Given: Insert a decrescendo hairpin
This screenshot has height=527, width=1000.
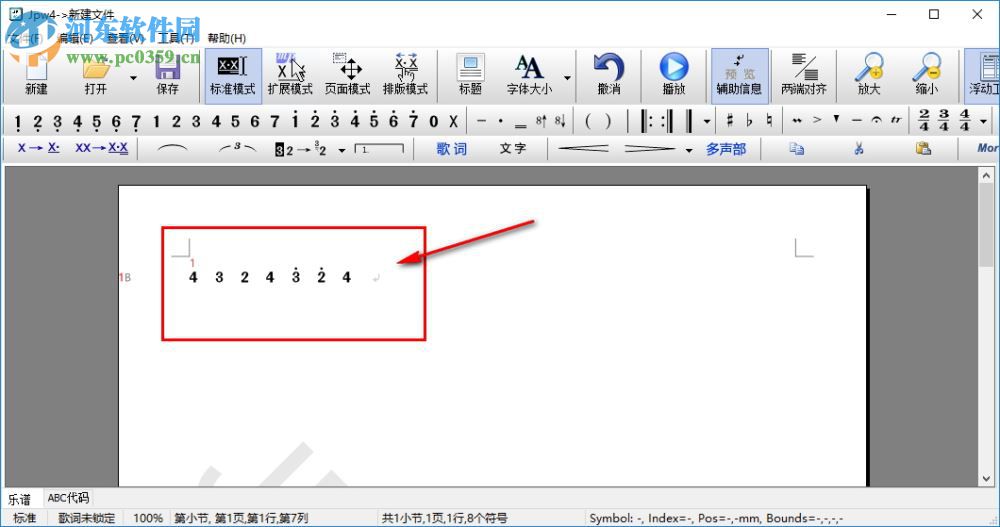Looking at the screenshot, I should click(x=649, y=149).
